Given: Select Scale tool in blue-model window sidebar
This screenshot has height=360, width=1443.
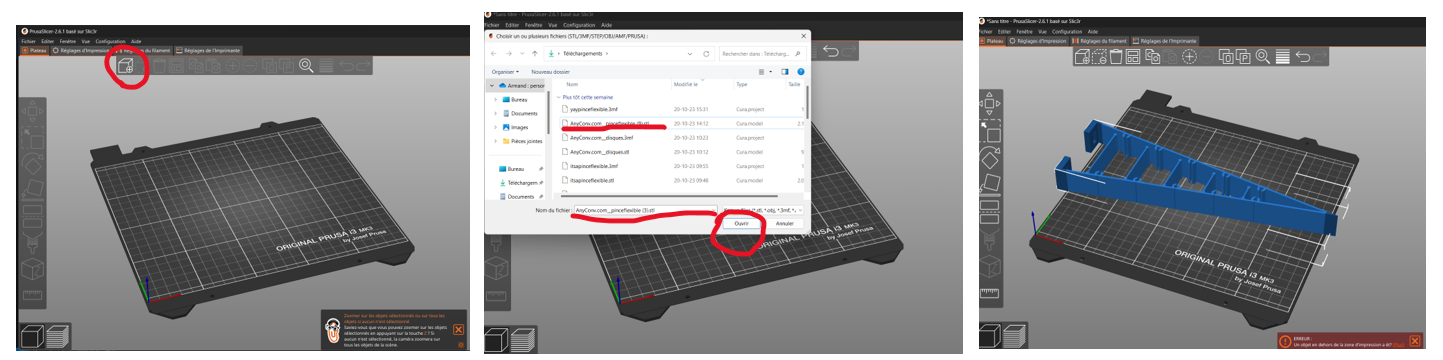Looking at the screenshot, I should 990,132.
